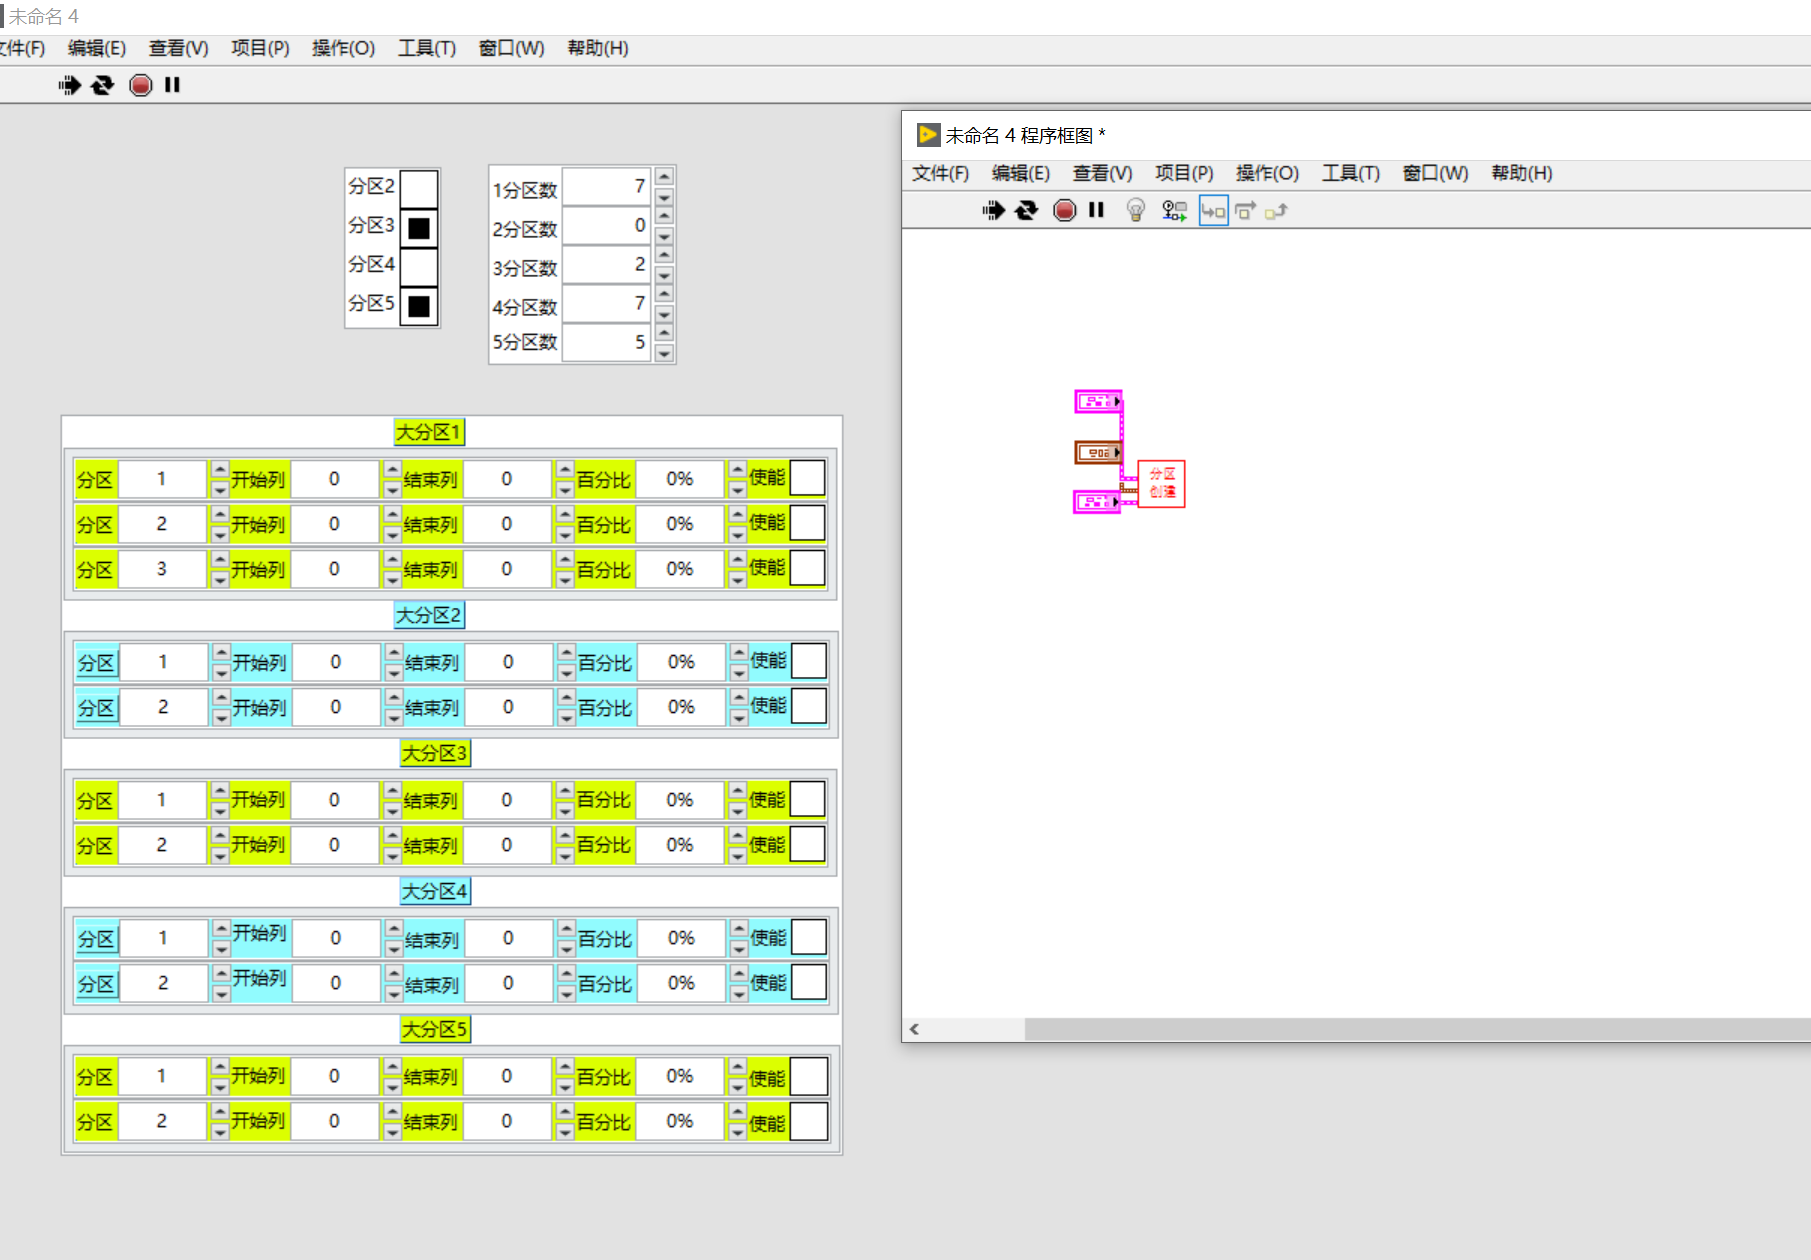Click 分区 number field in 大分区5 row 2

(162, 1121)
